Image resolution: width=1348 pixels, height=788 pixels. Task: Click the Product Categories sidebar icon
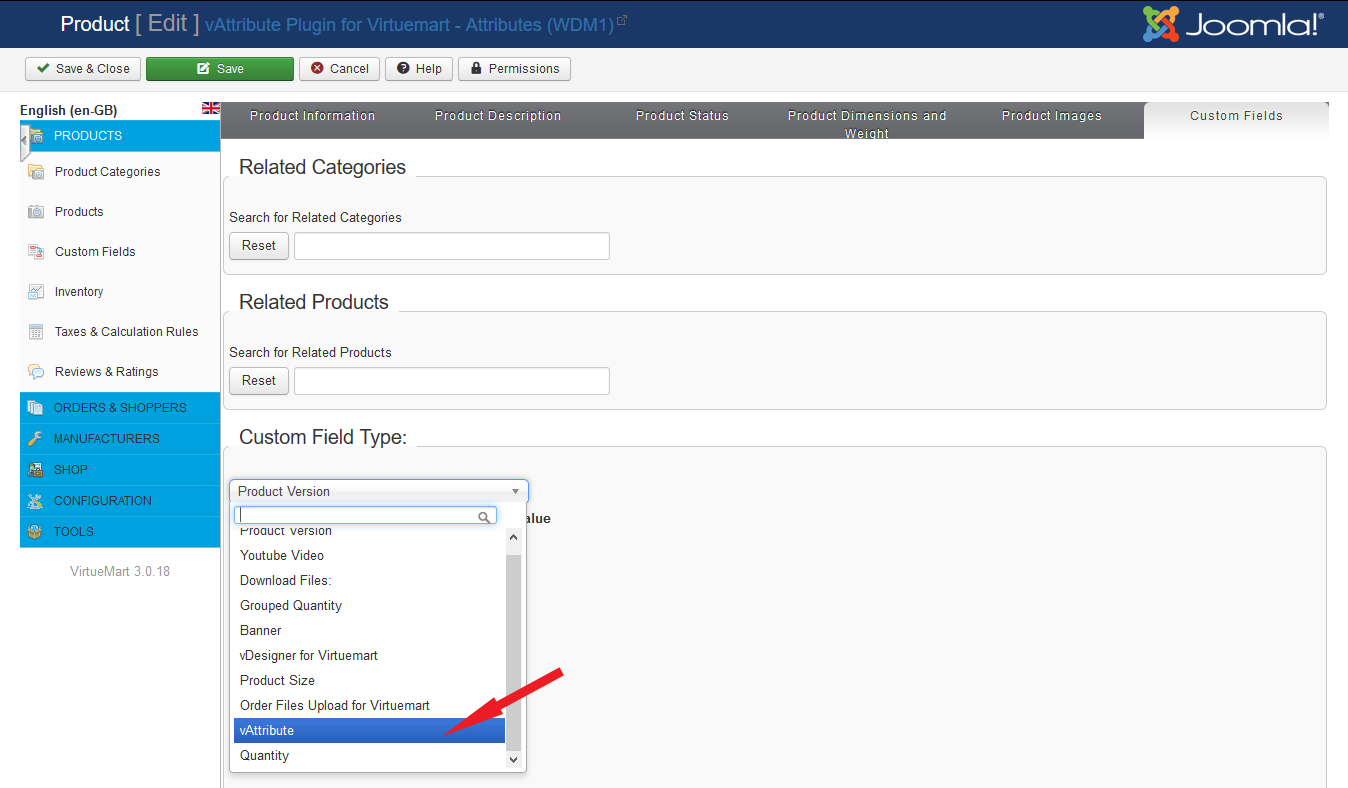click(36, 172)
